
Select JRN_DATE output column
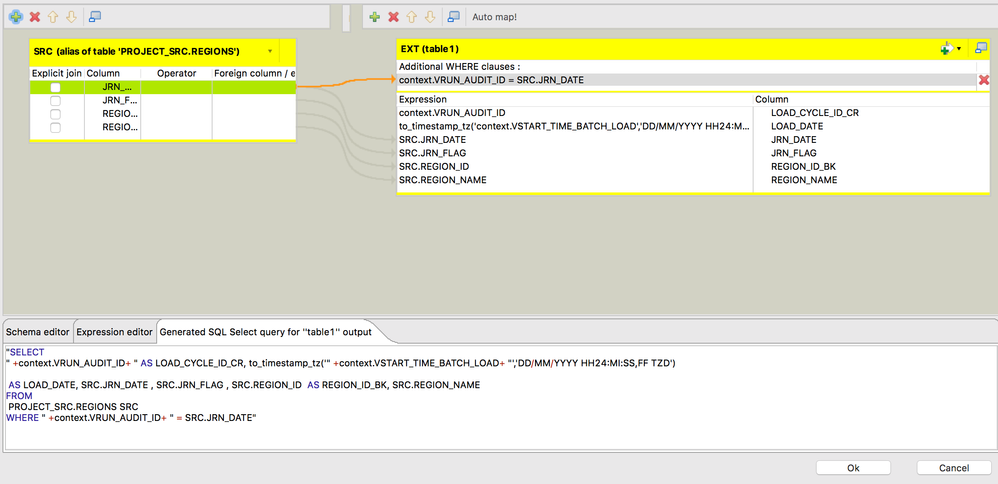[871, 139]
